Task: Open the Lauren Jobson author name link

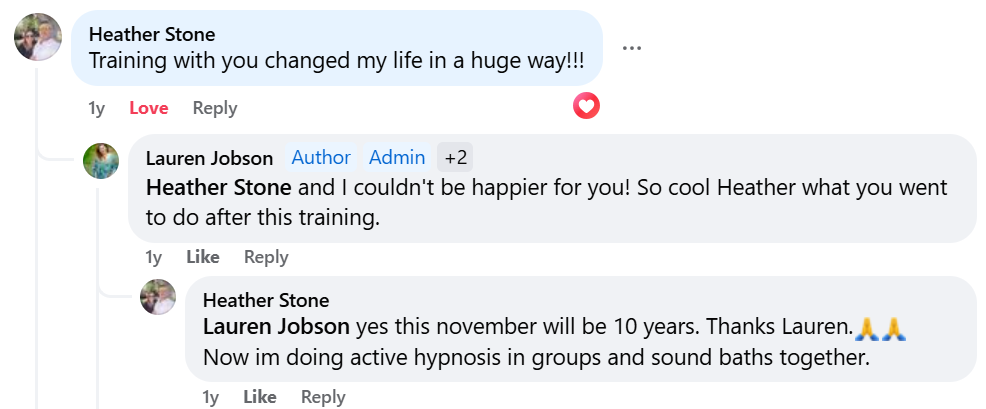Action: 209,158
